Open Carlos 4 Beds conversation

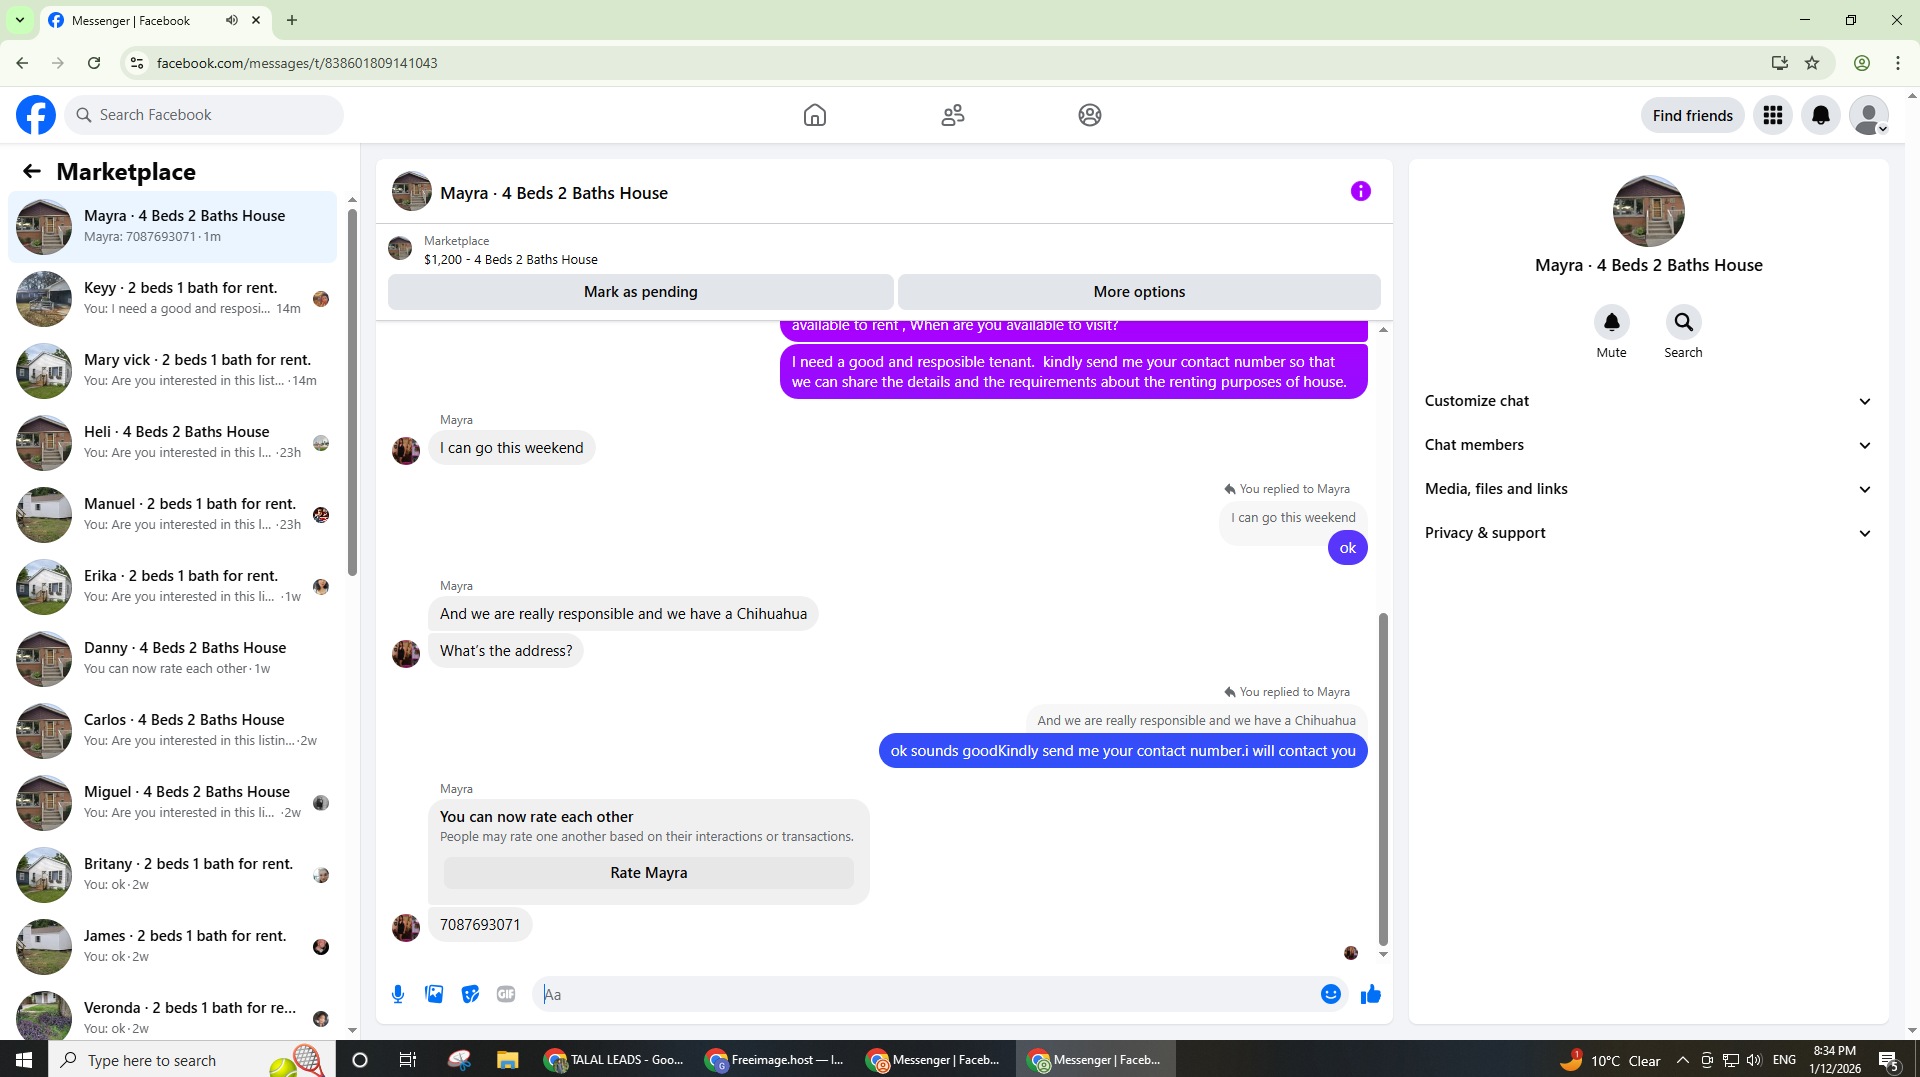pyautogui.click(x=172, y=730)
